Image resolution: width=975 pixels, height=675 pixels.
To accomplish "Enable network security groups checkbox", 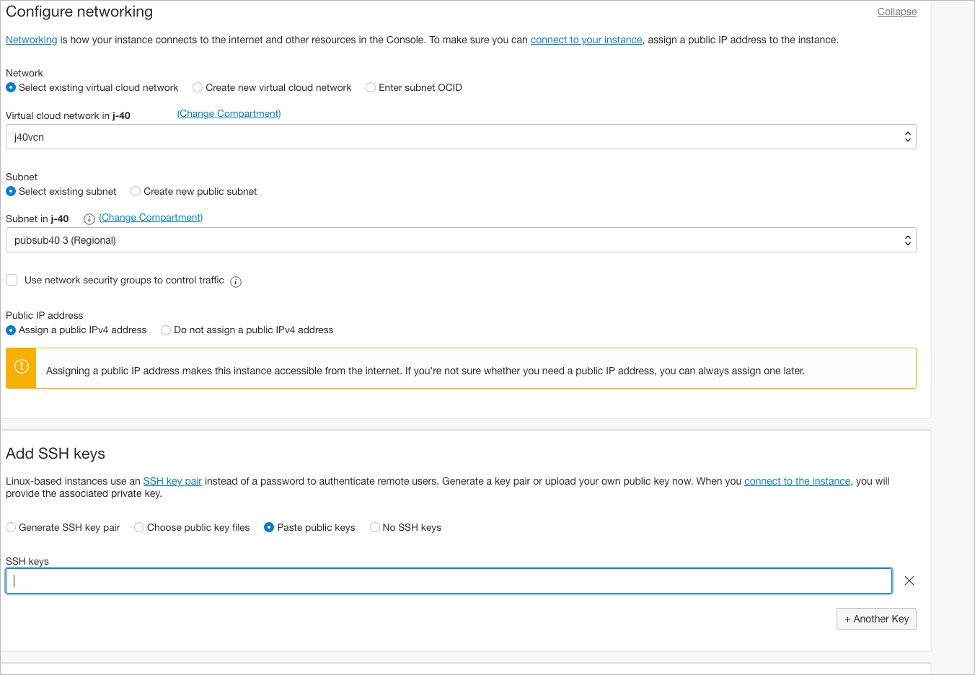I will [x=12, y=281].
